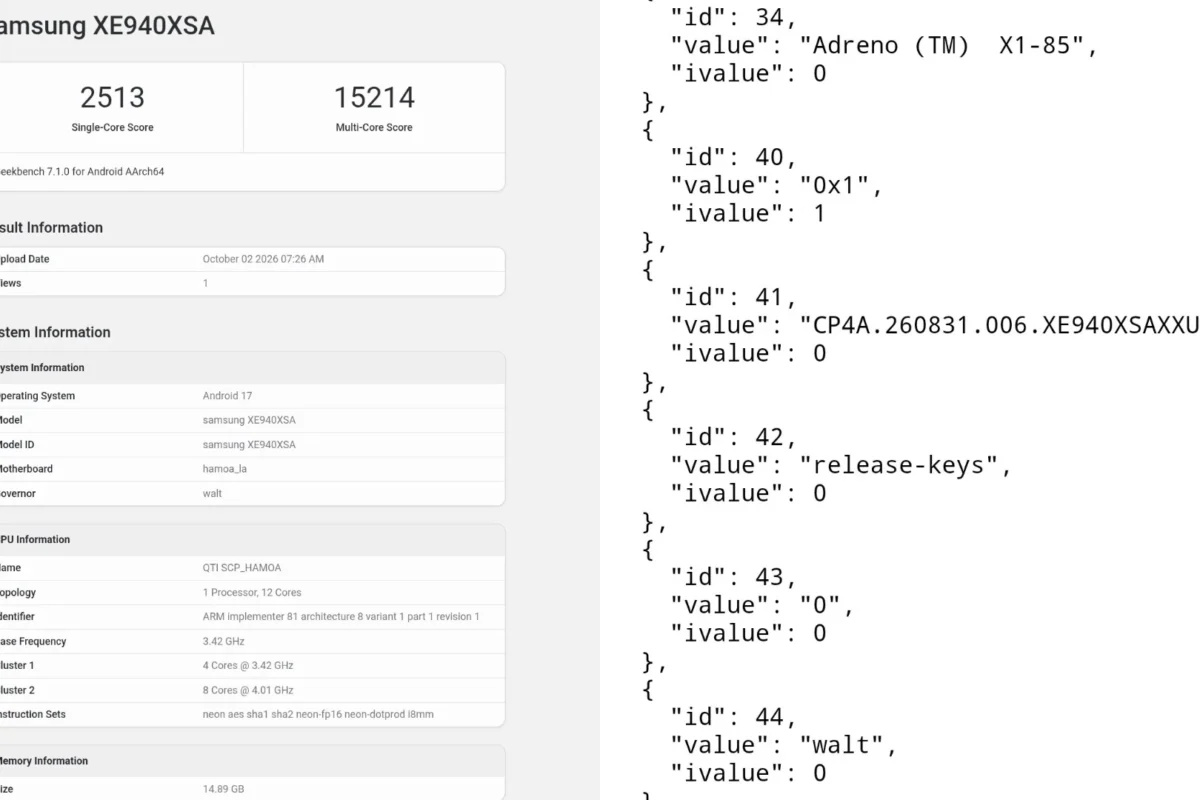Click the Memory size 14.89 GB value
Image resolution: width=1200 pixels, height=800 pixels.
click(x=223, y=789)
